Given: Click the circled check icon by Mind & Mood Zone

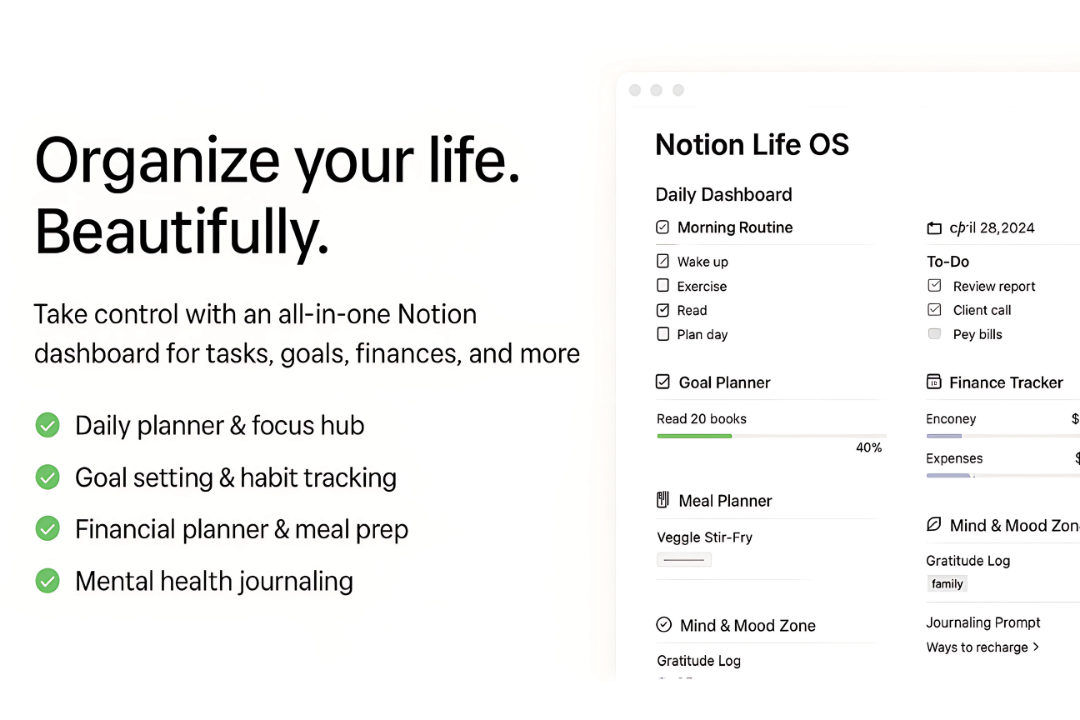Looking at the screenshot, I should point(663,625).
